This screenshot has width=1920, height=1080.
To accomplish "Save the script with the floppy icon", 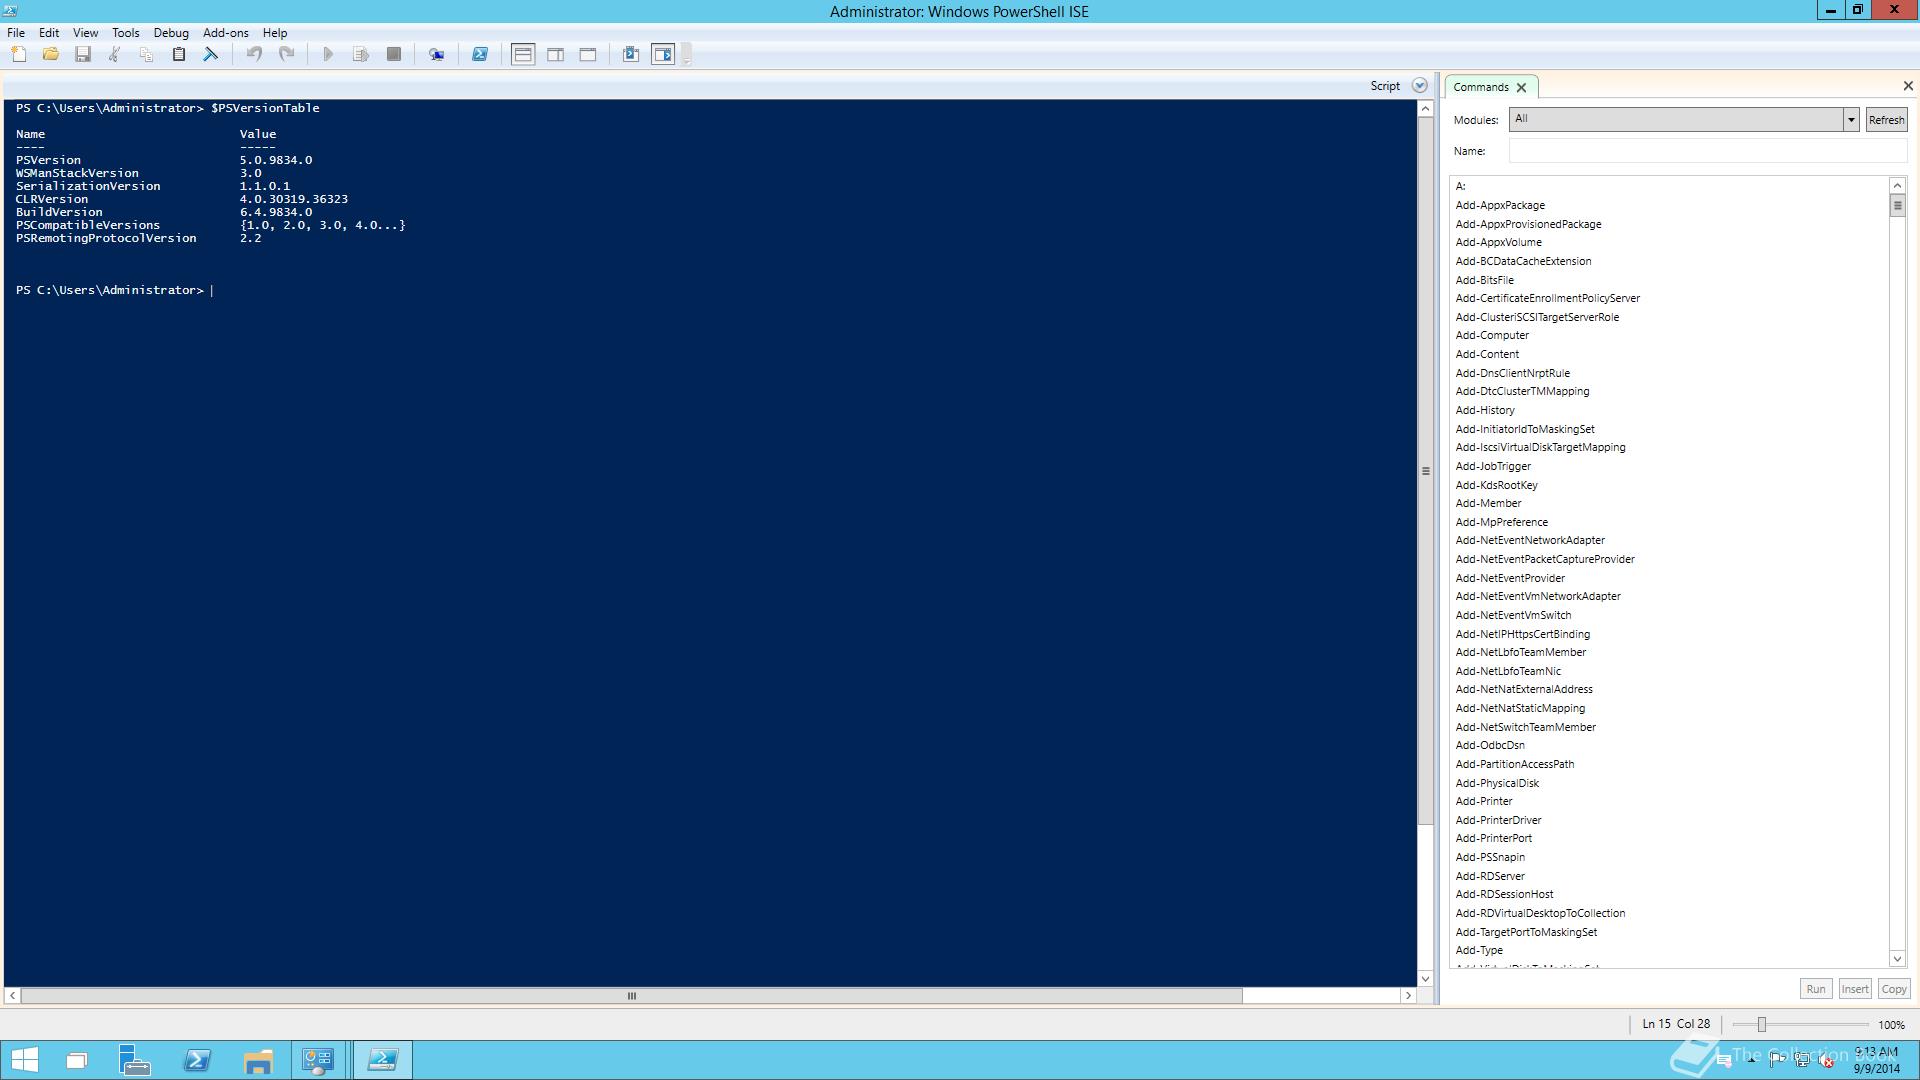I will tap(83, 54).
